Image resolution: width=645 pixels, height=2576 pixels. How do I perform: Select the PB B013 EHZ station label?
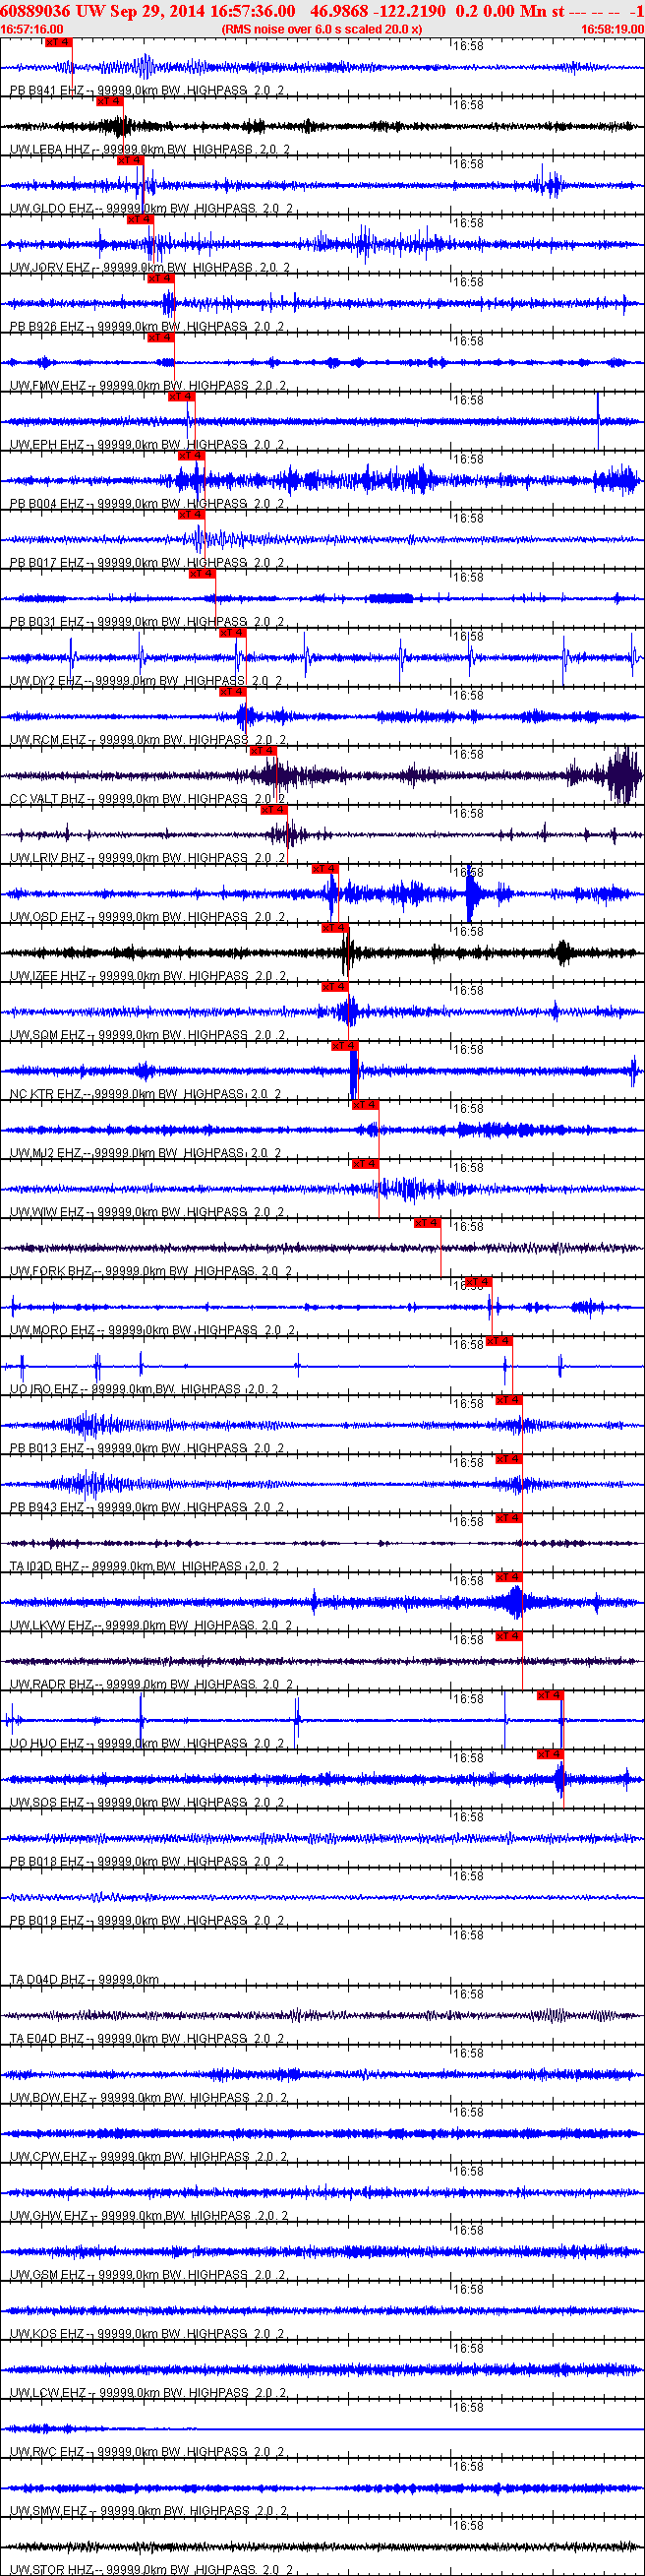[x=147, y=1447]
